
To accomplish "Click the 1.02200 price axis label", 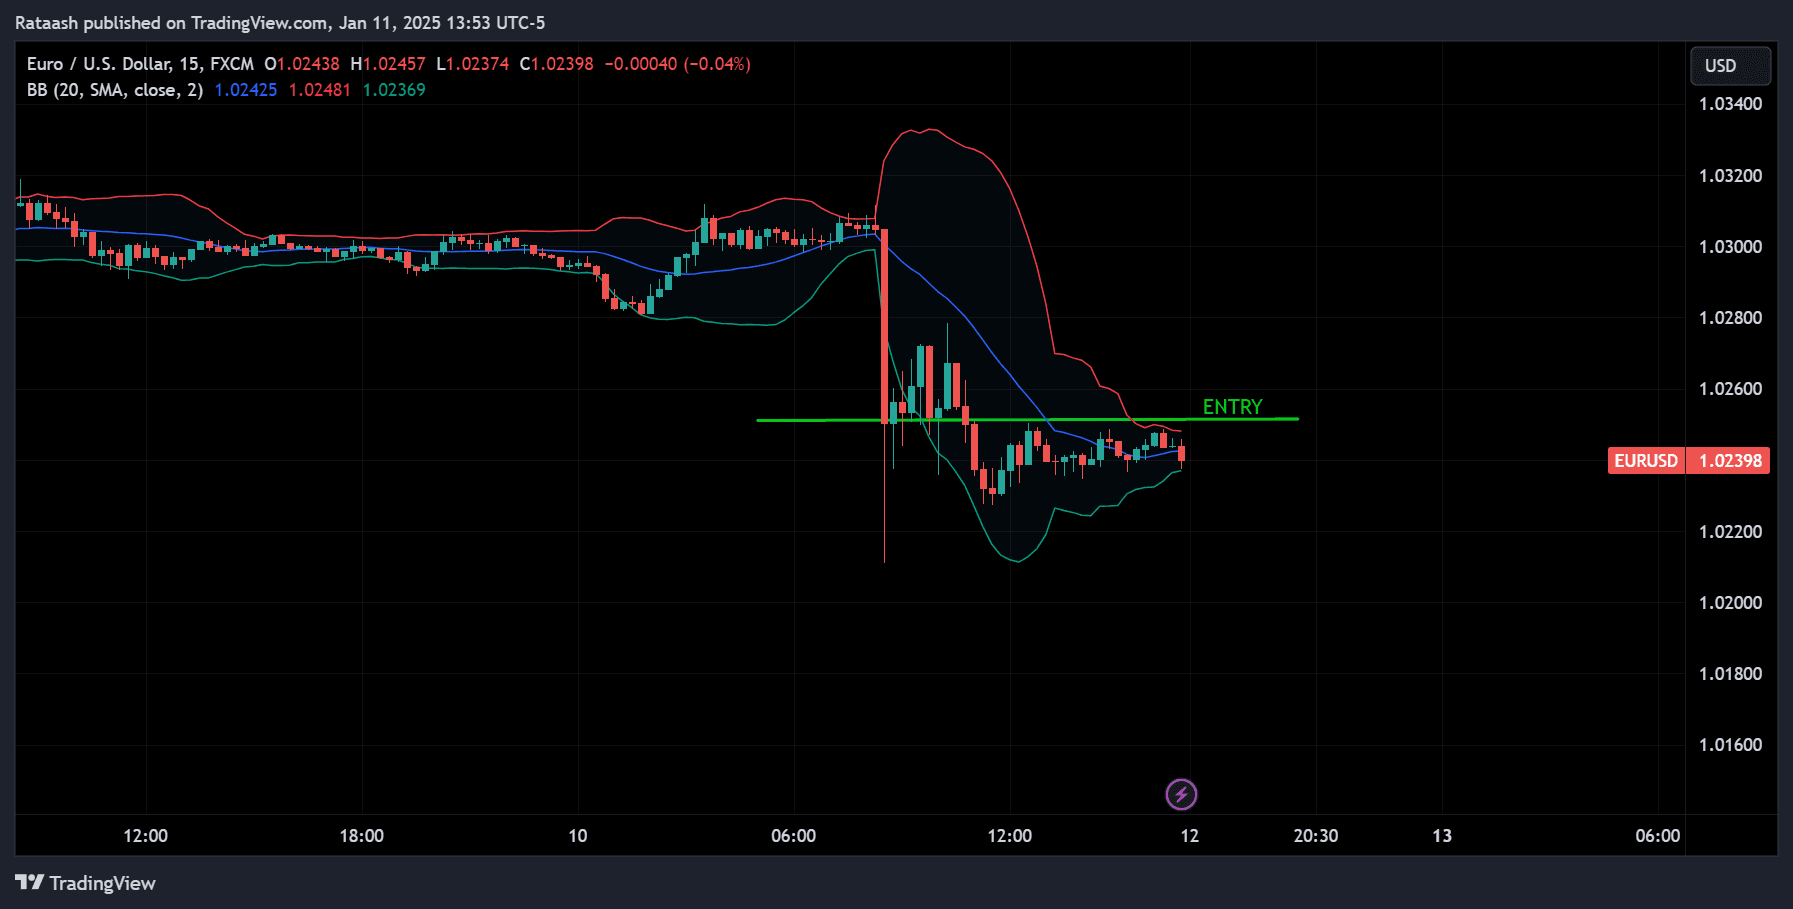I will click(x=1731, y=532).
